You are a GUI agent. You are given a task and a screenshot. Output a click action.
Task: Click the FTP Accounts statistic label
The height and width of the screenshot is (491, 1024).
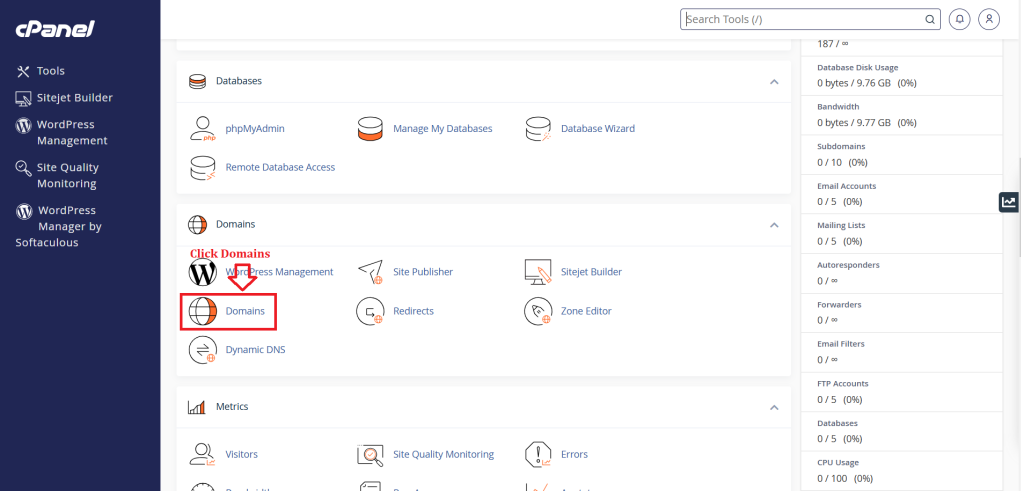[843, 384]
